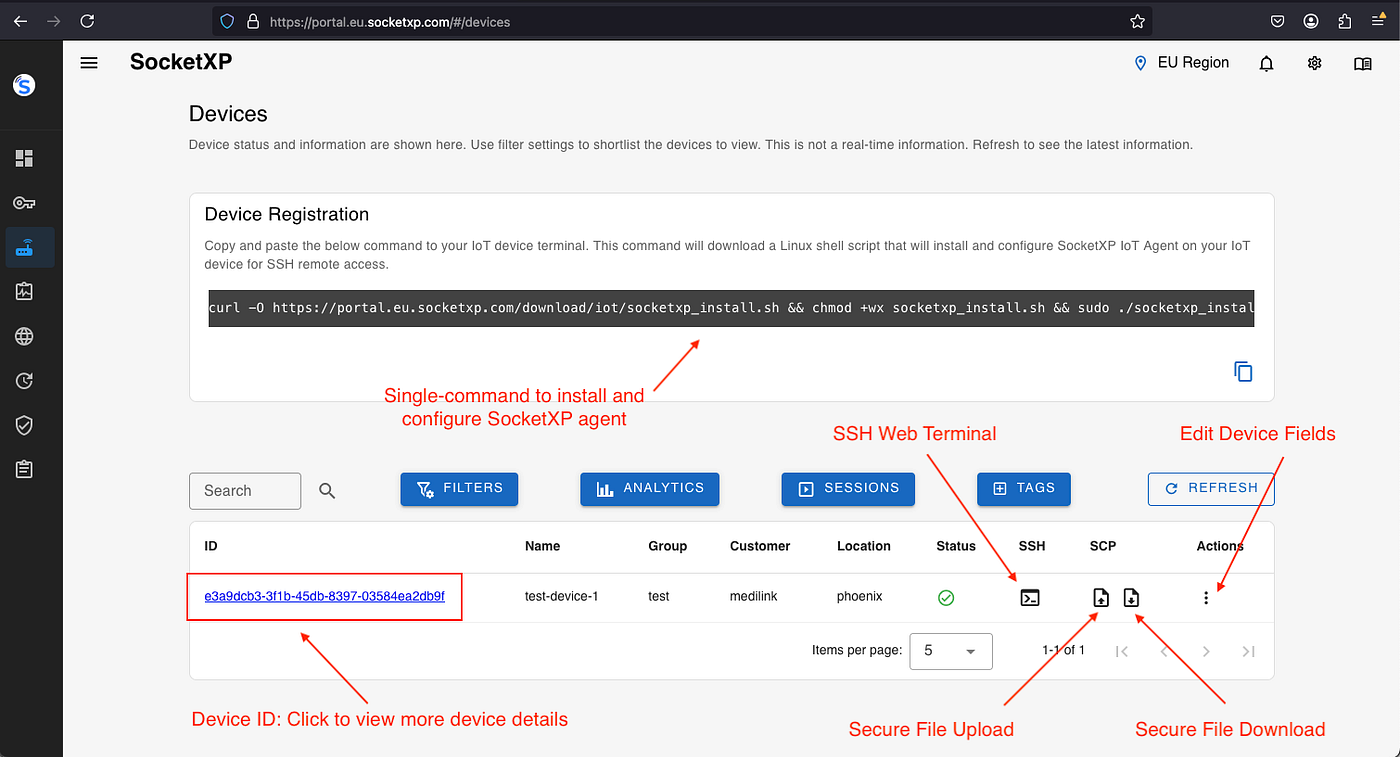The width and height of the screenshot is (1400, 757).
Task: Click the SCP file download icon
Action: 1131,598
